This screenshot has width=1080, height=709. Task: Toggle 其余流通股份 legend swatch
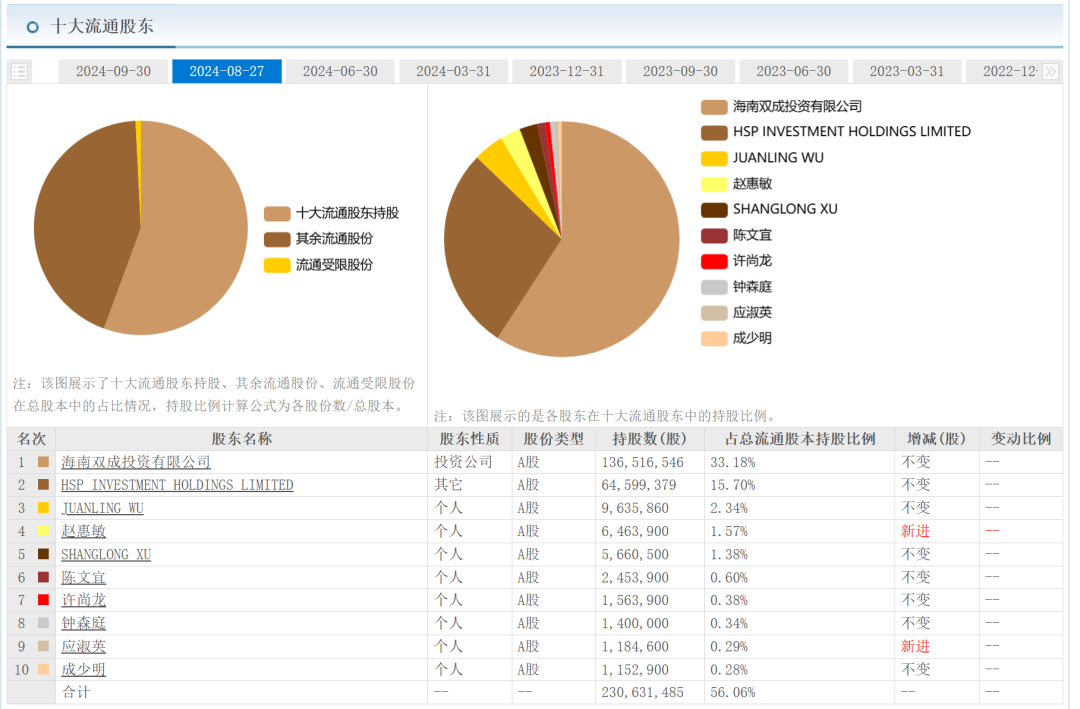coord(276,240)
